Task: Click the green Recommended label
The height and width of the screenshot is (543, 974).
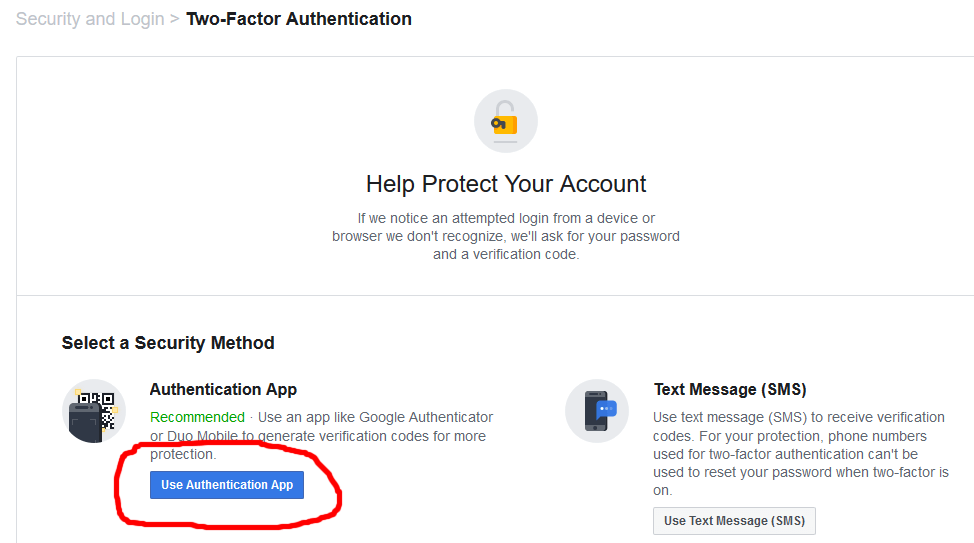Action: tap(197, 417)
